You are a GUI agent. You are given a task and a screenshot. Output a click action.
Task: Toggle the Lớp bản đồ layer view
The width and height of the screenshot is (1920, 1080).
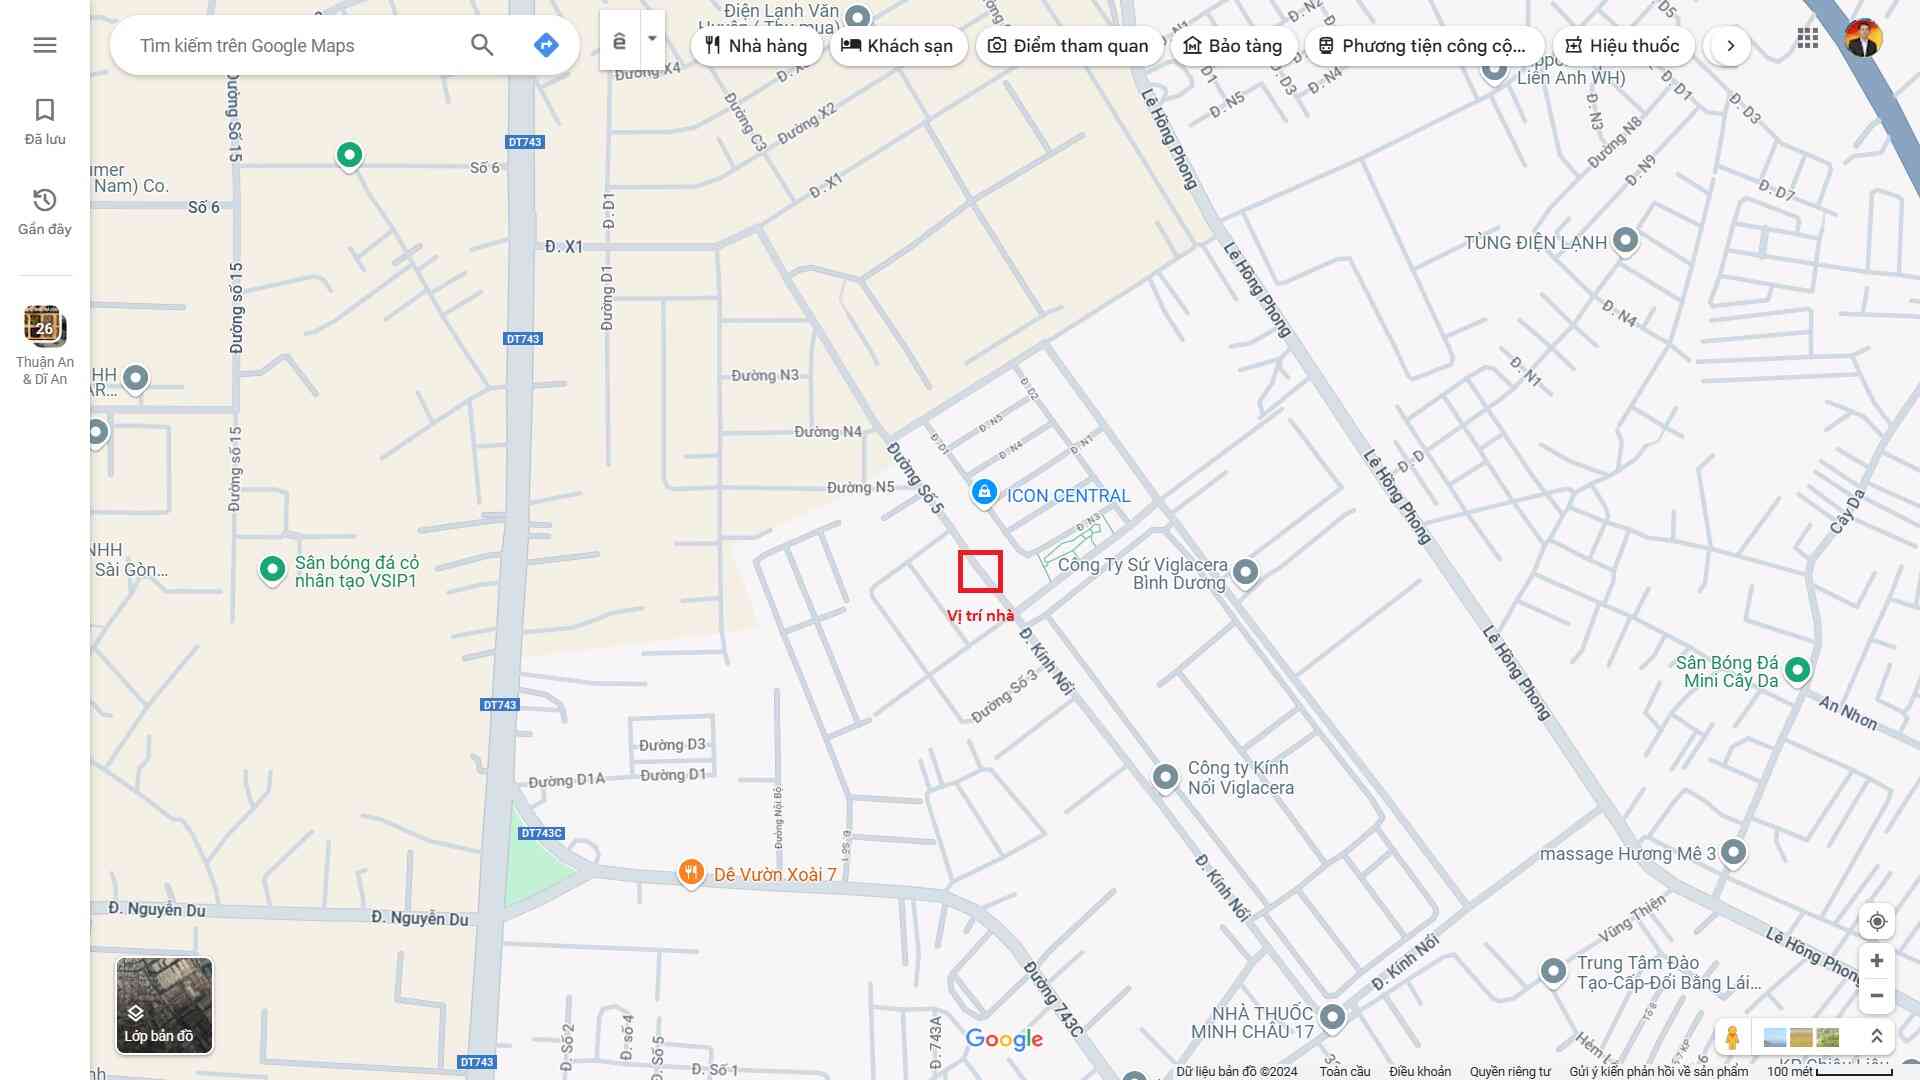pos(164,1005)
